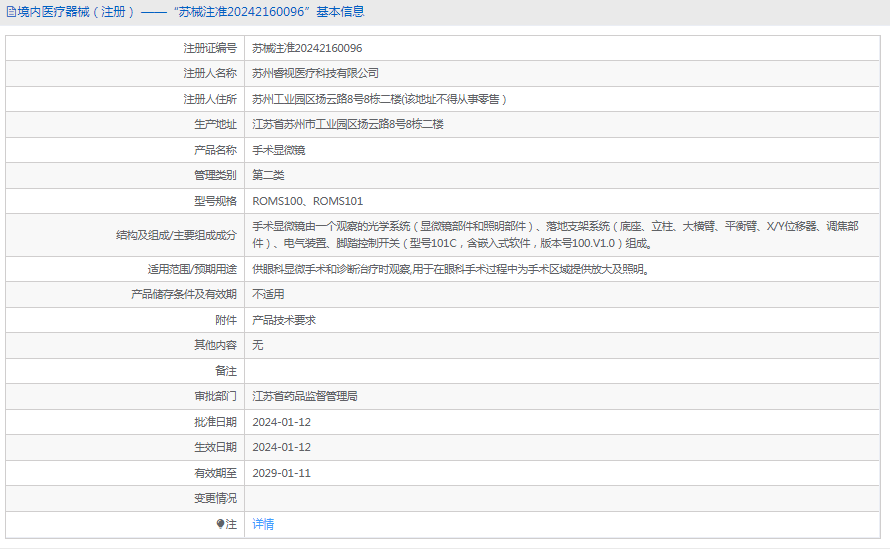This screenshot has height=549, width=890.
Task: Select intended use text 供眼科显微手术和诊断治疗时观察
Action: 451,269
